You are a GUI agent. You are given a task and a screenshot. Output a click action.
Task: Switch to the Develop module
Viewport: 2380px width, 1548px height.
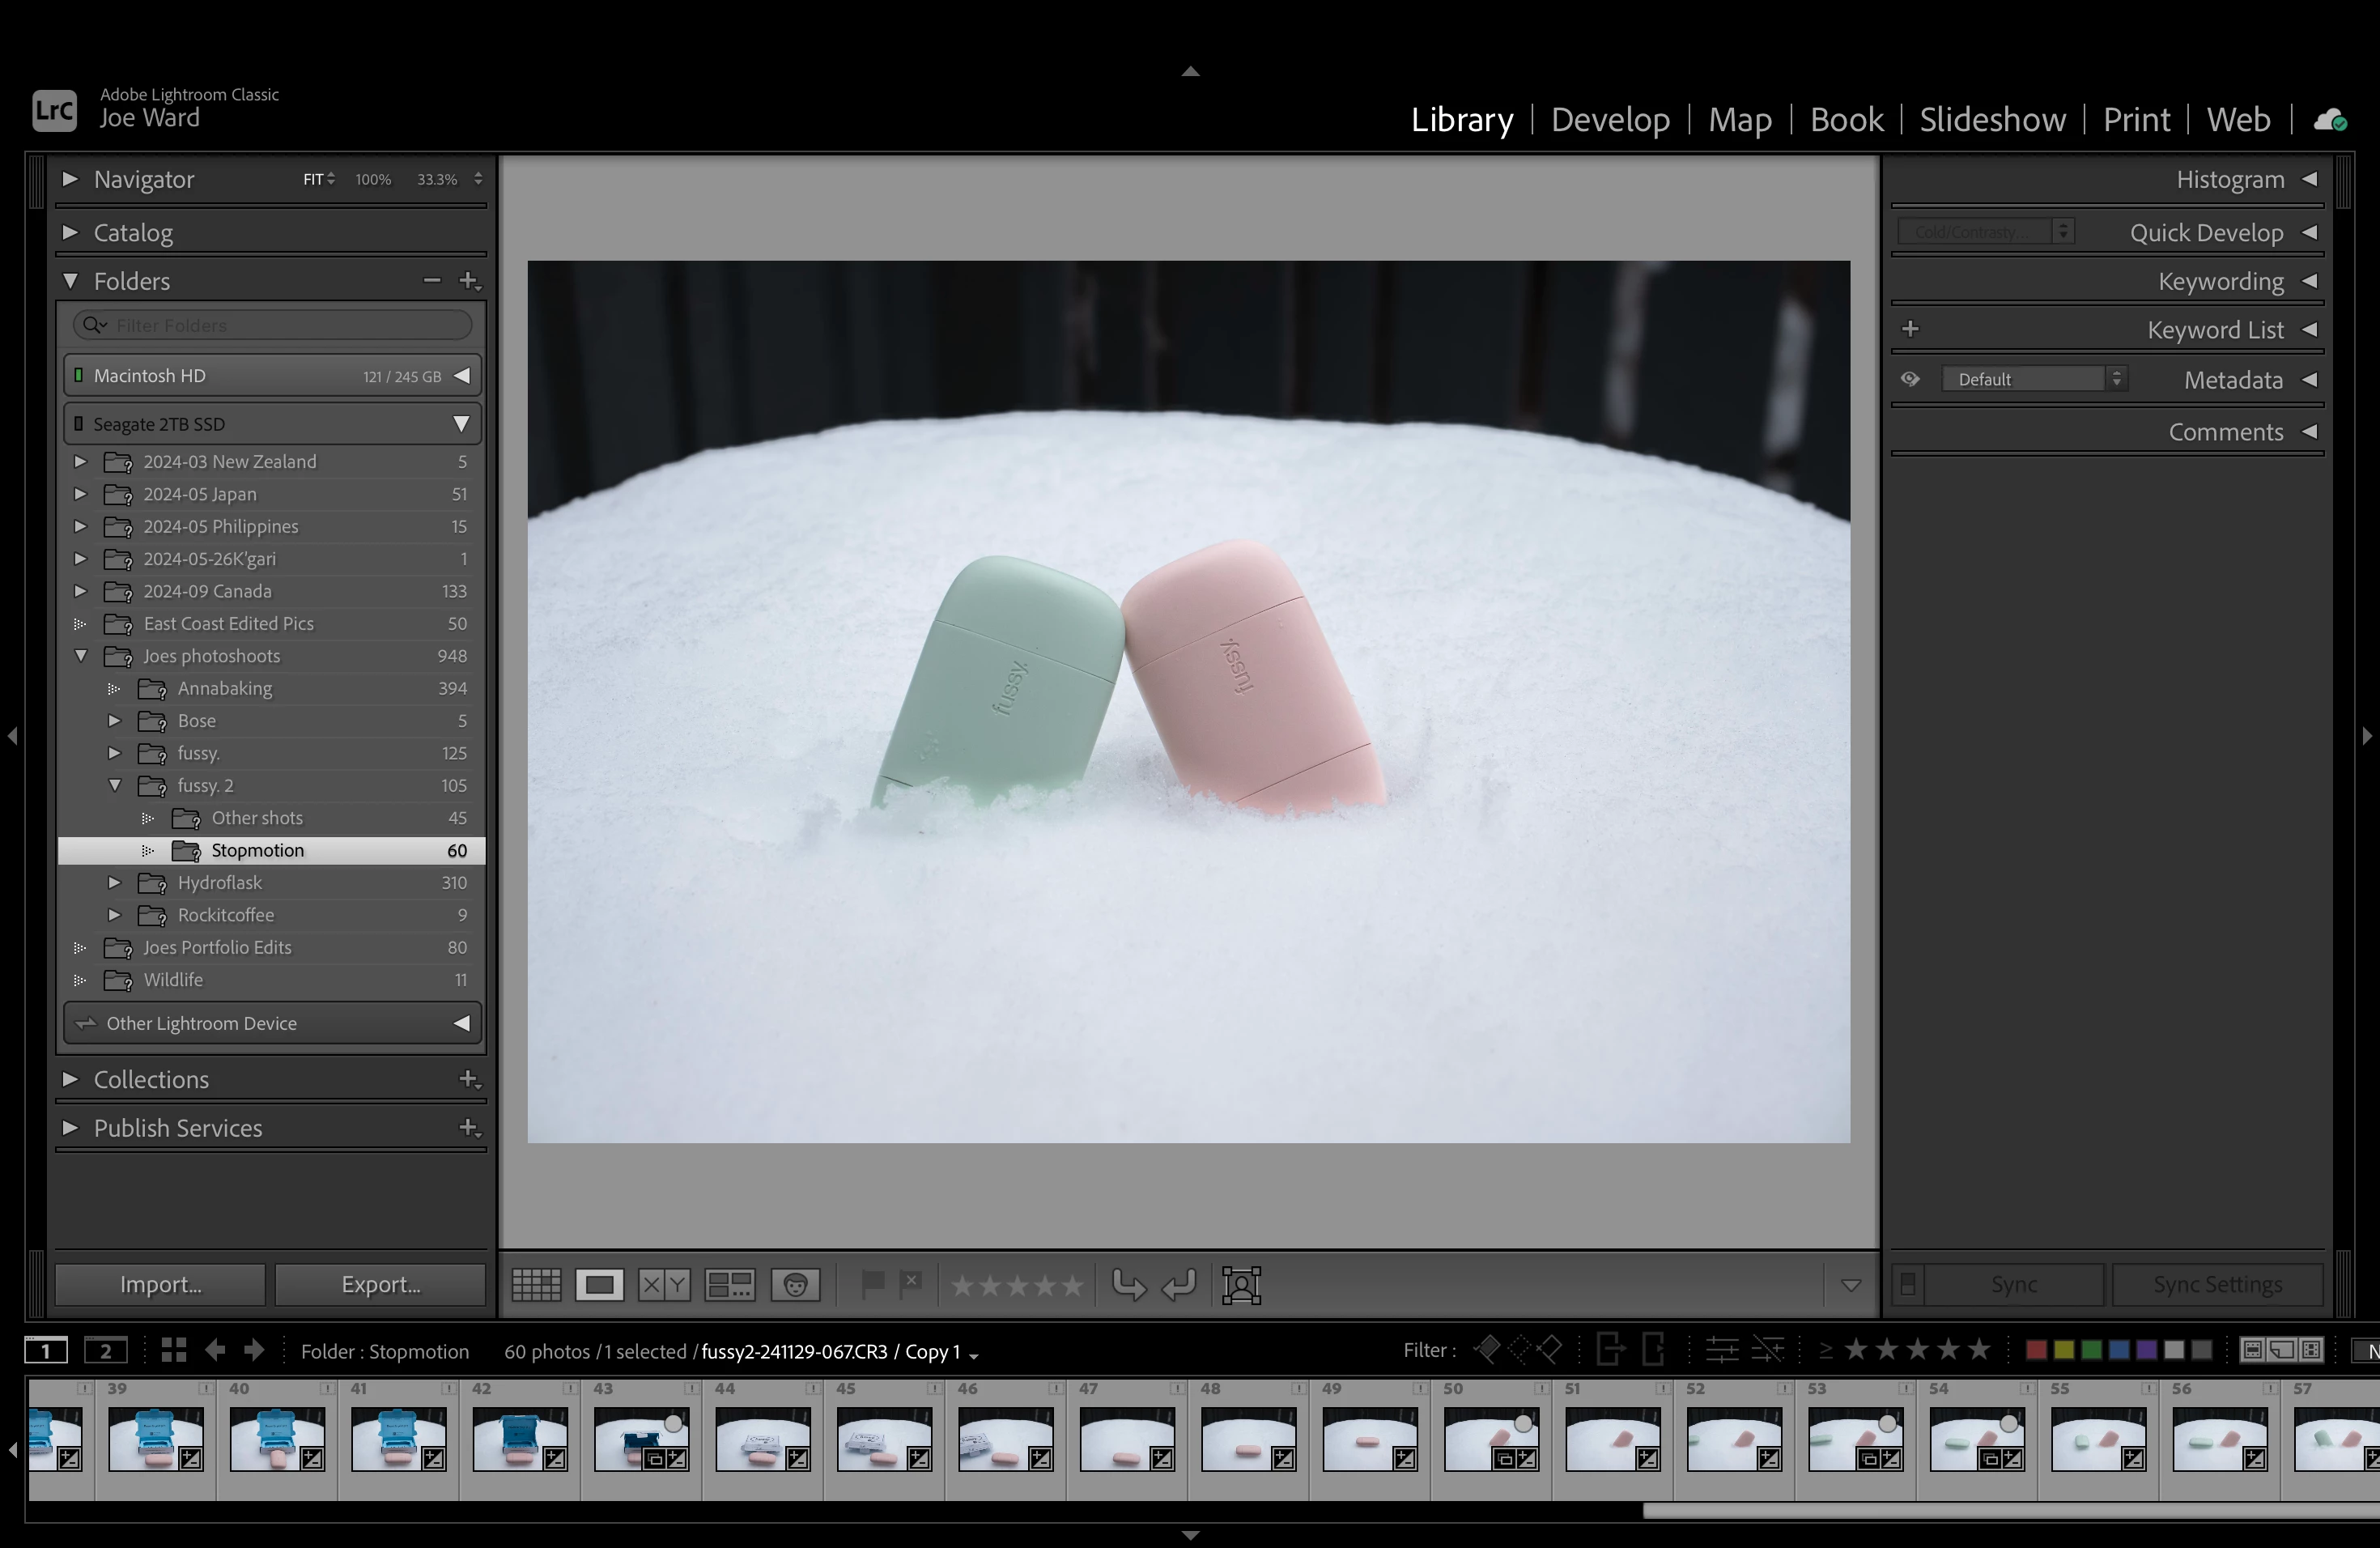pyautogui.click(x=1610, y=120)
